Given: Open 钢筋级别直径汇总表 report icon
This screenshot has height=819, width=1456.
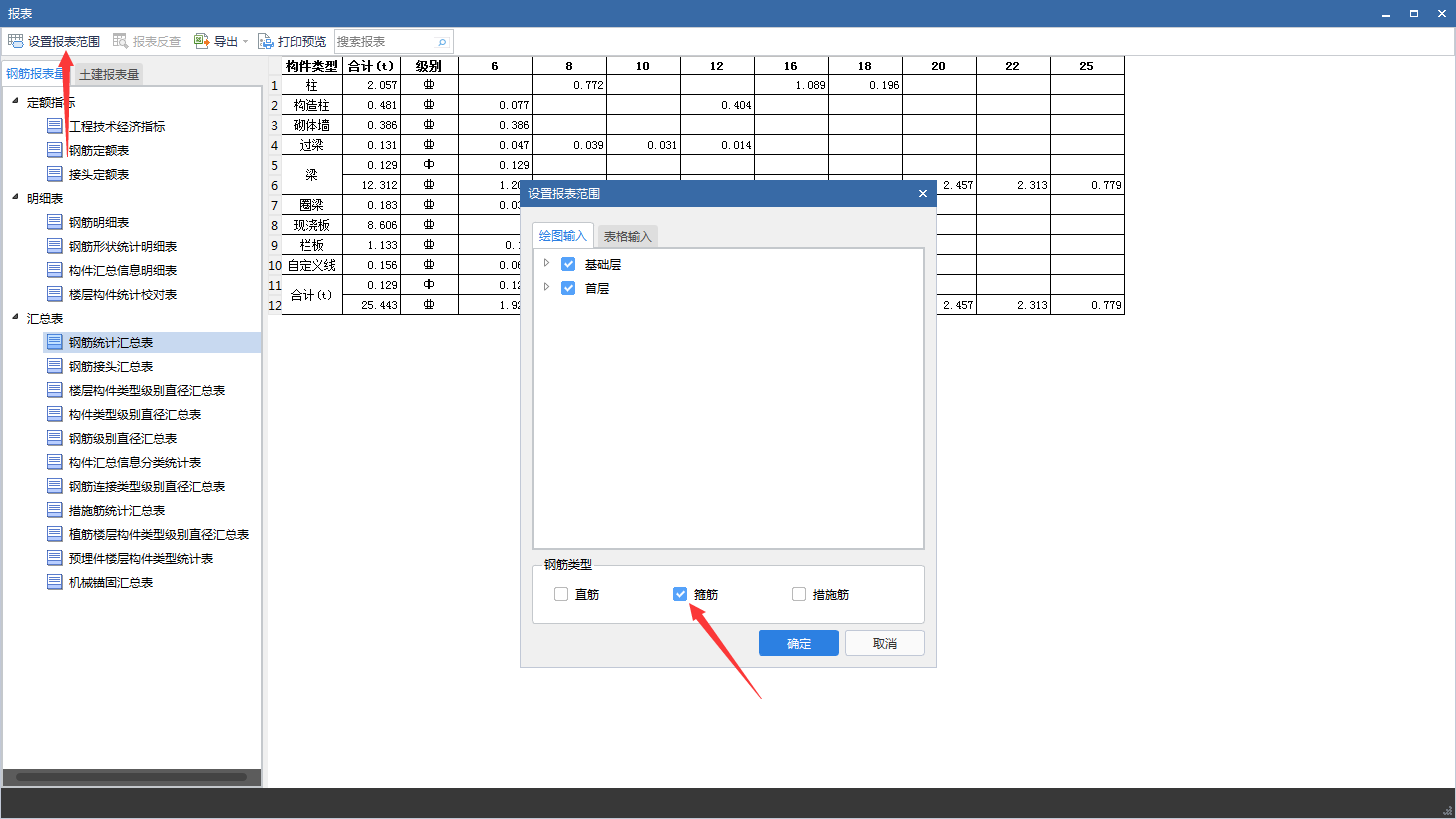Looking at the screenshot, I should (55, 439).
